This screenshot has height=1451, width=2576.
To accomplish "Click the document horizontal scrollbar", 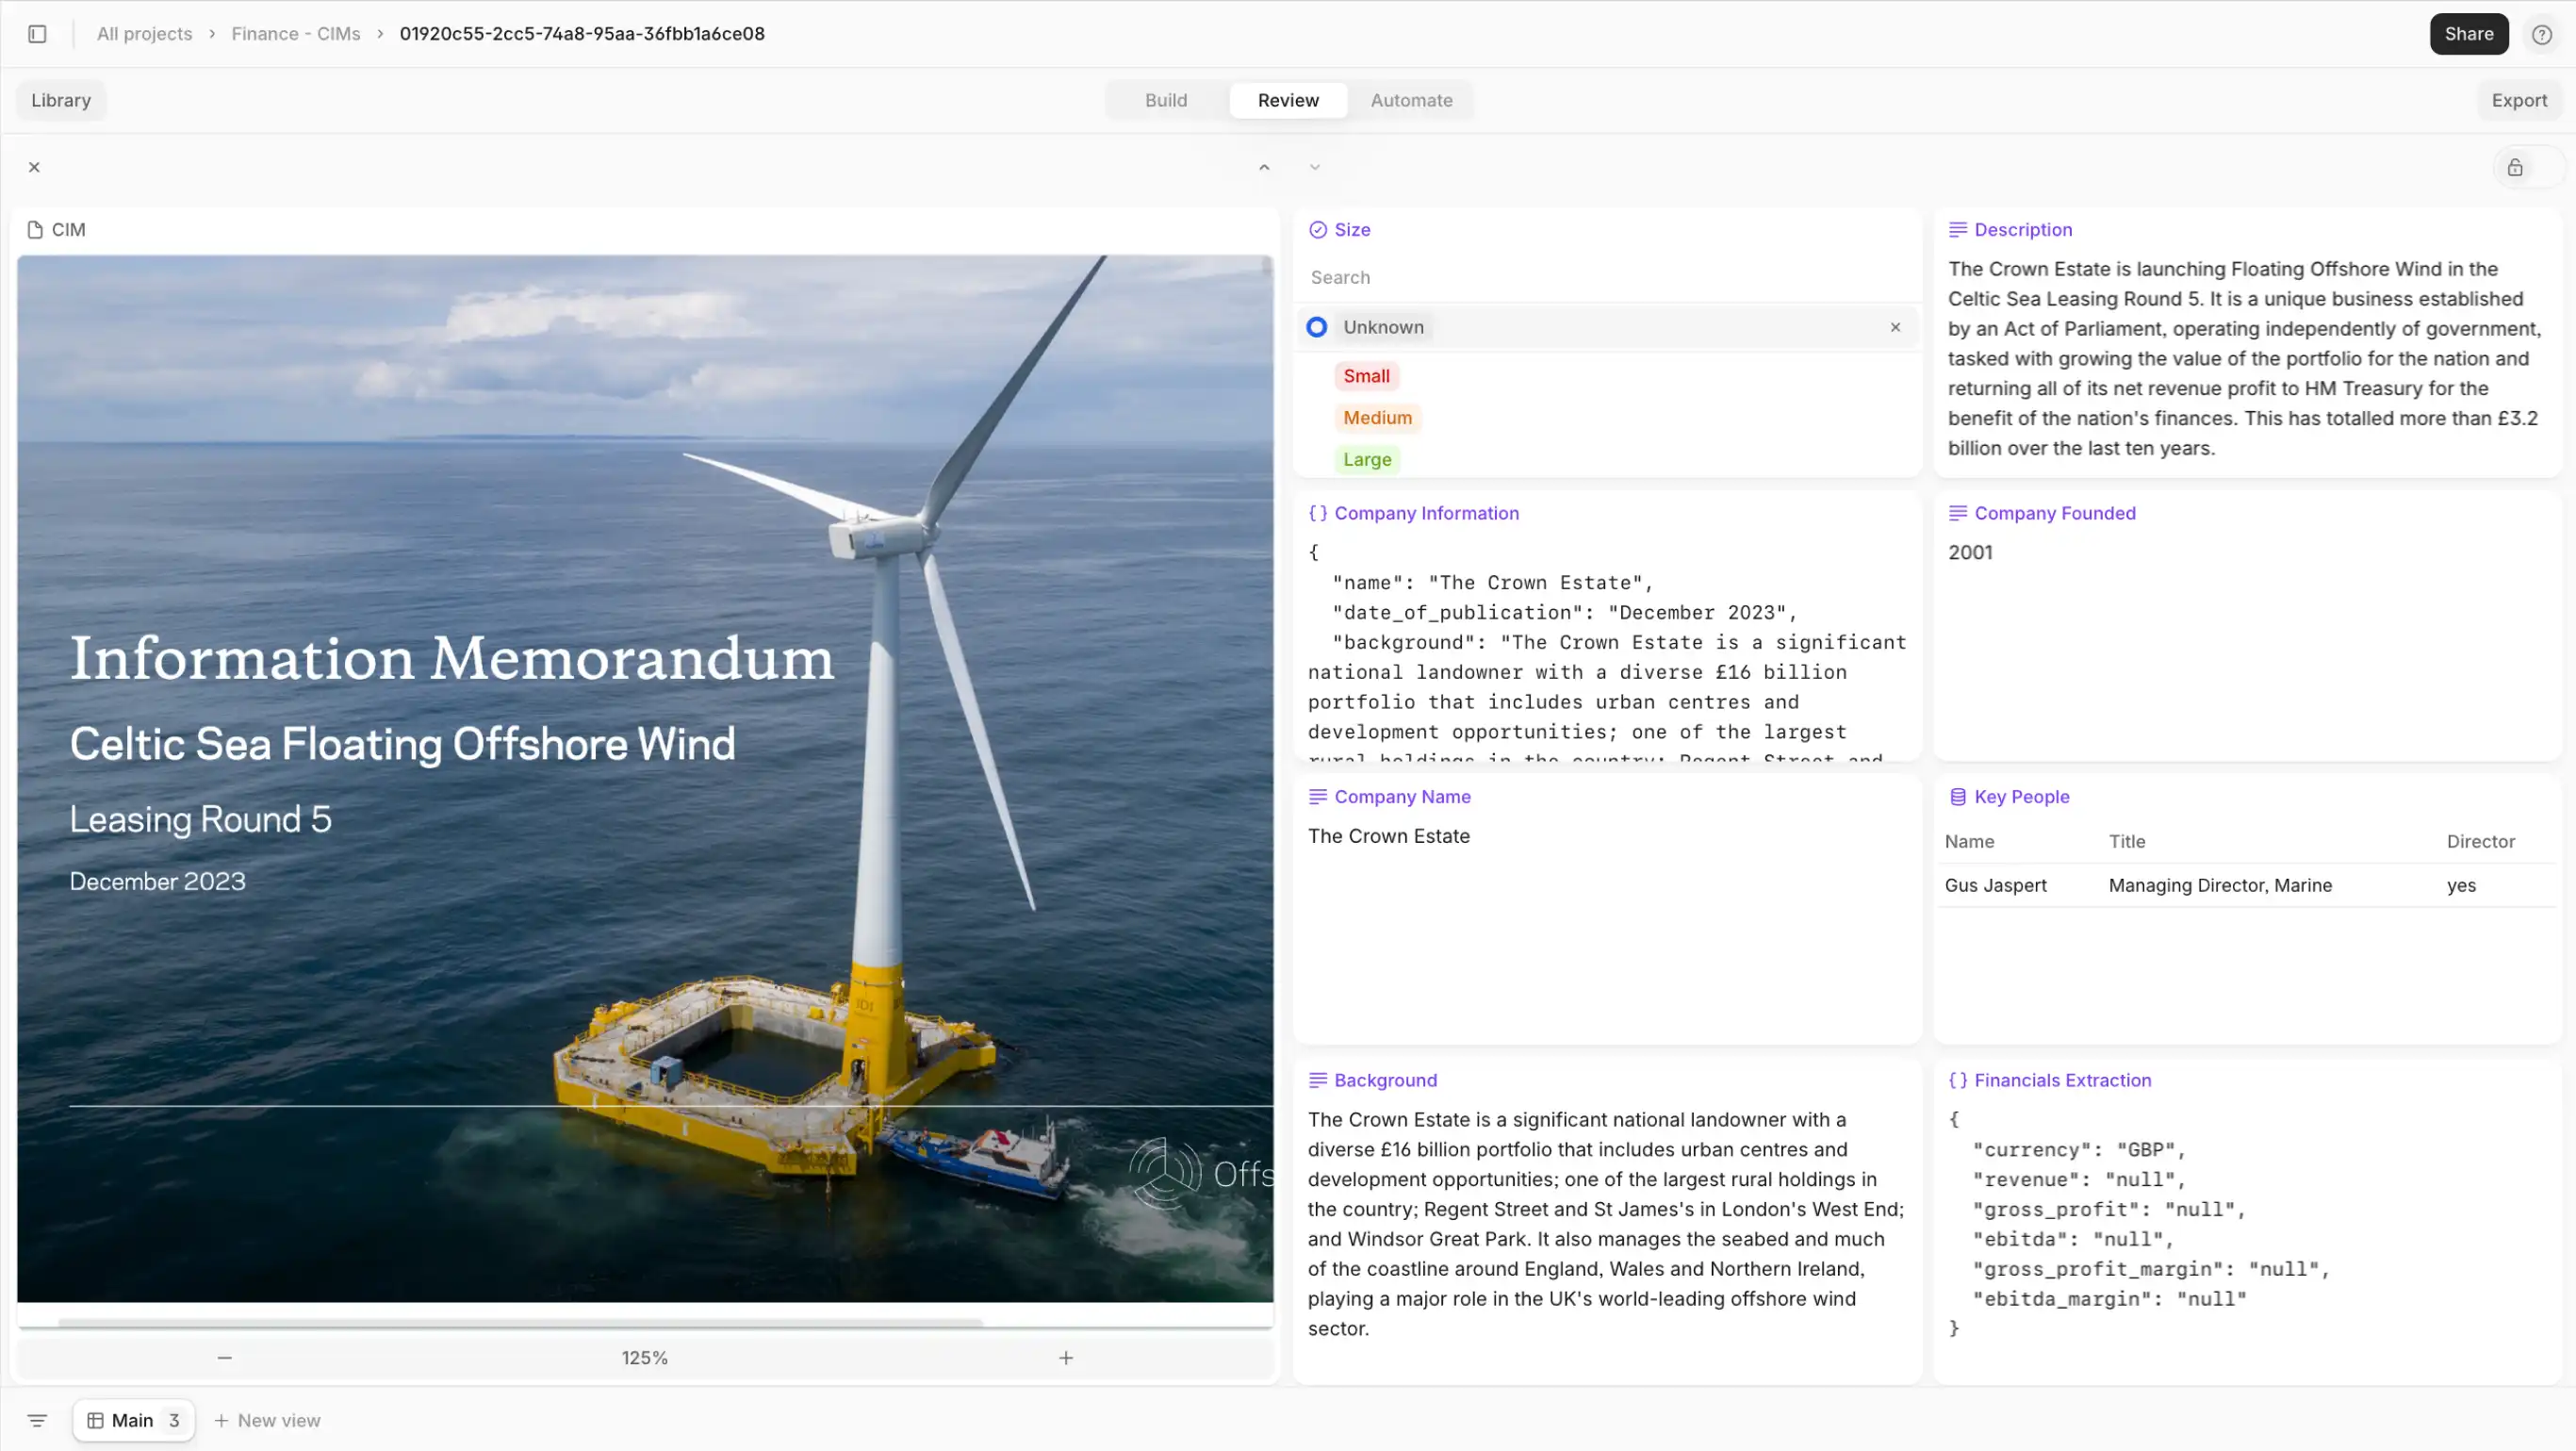I will [520, 1322].
